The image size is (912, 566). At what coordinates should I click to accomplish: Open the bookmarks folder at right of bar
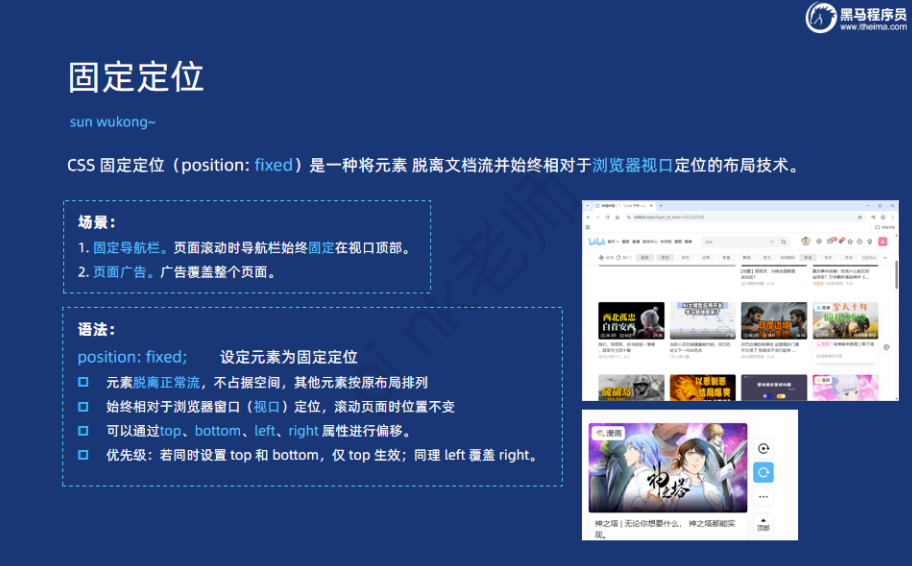pyautogui.click(x=885, y=227)
